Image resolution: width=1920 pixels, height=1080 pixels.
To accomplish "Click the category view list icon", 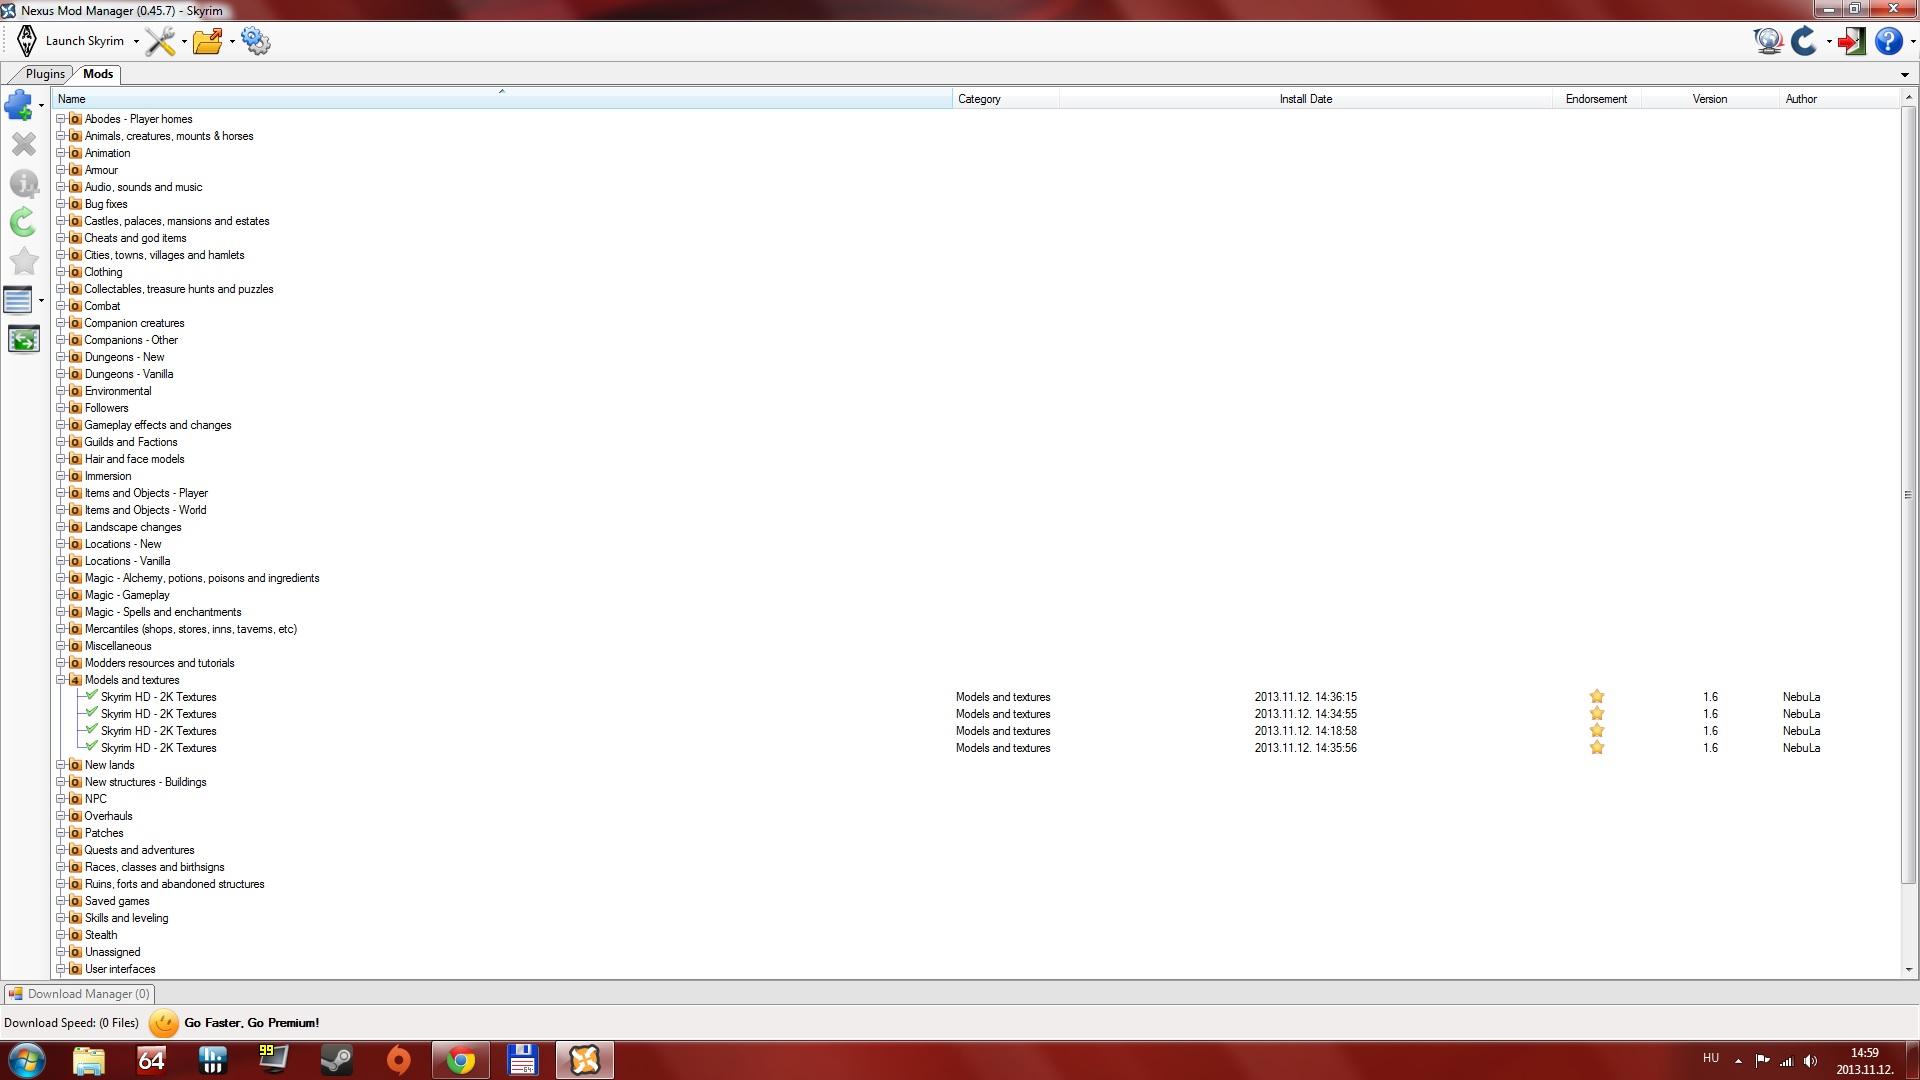I will point(18,300).
